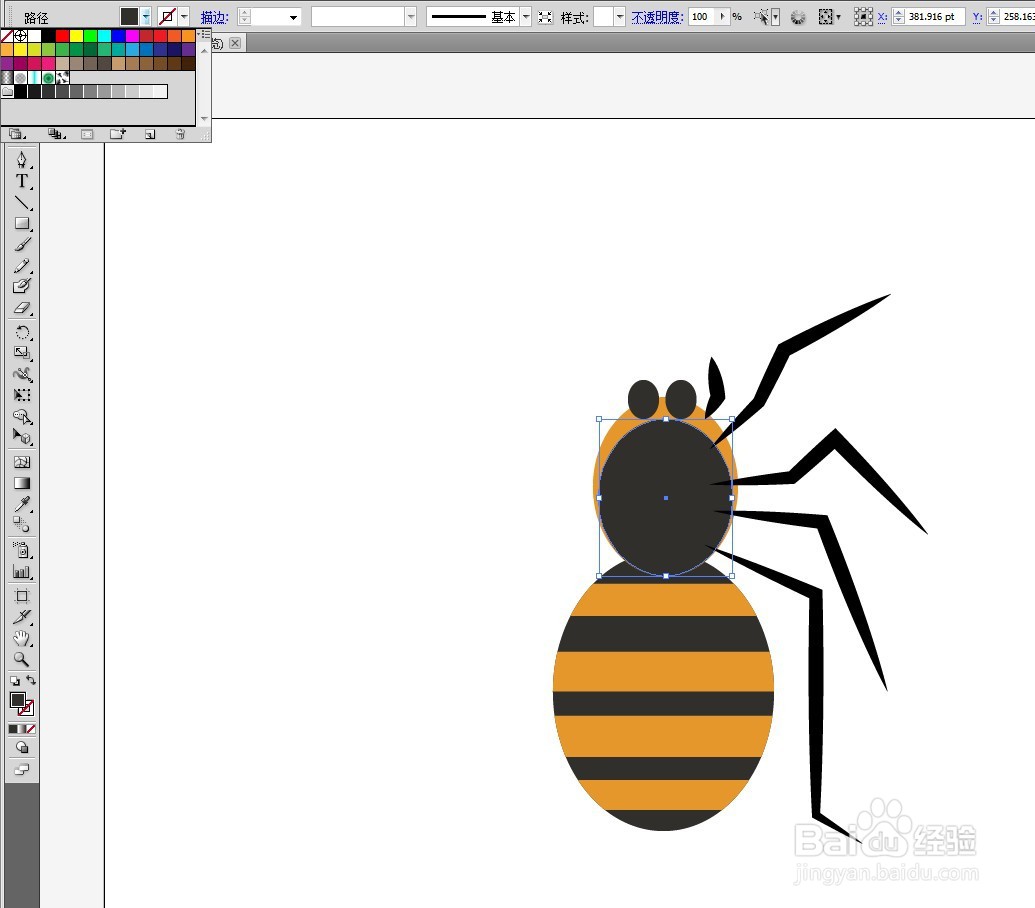Increase the X position stepper
This screenshot has width=1035, height=908.
point(898,13)
